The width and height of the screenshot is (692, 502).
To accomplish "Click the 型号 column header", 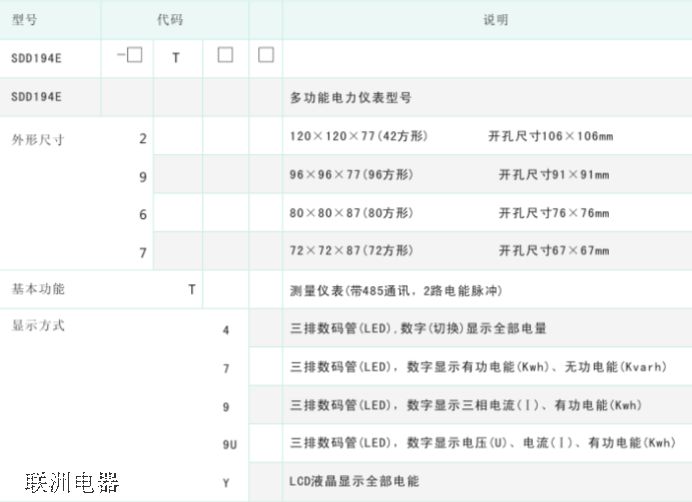I will 25,19.
